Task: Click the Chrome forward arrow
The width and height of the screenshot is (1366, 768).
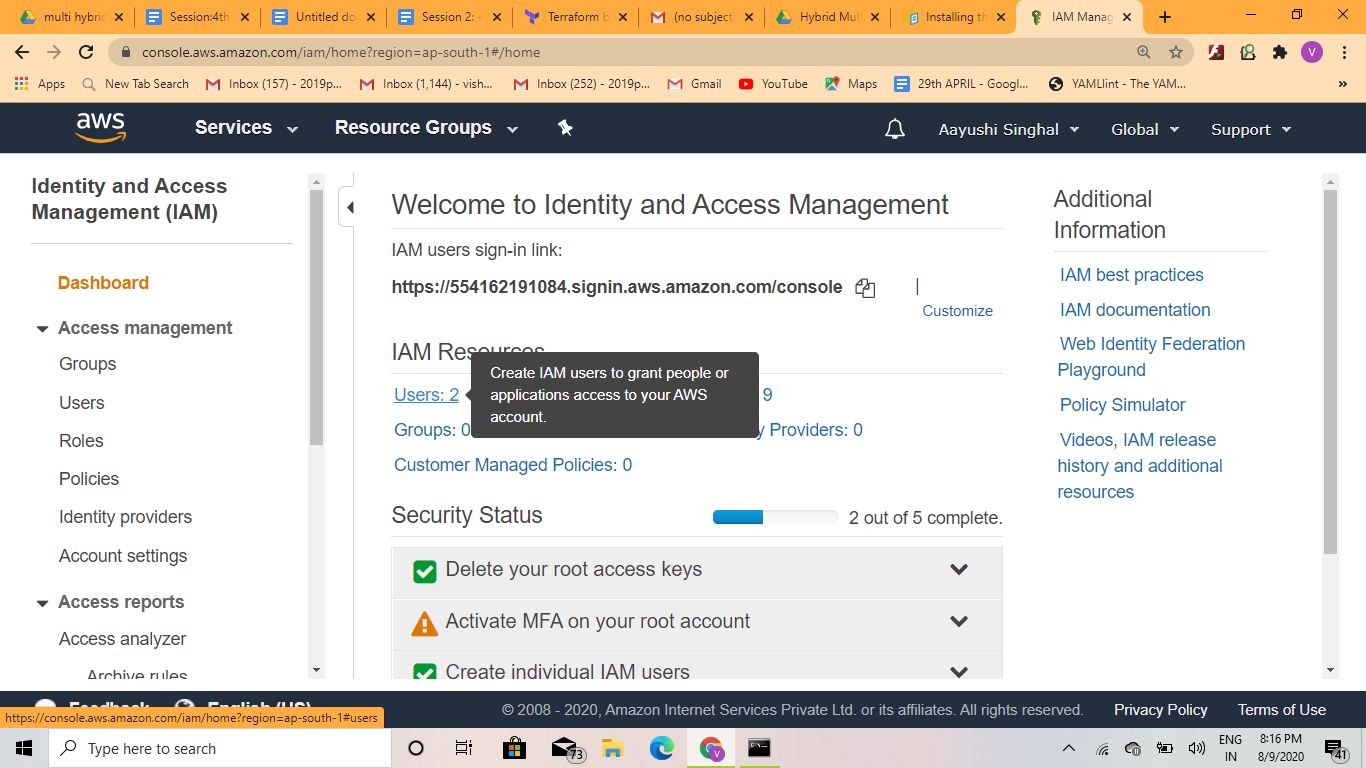Action: (x=54, y=52)
